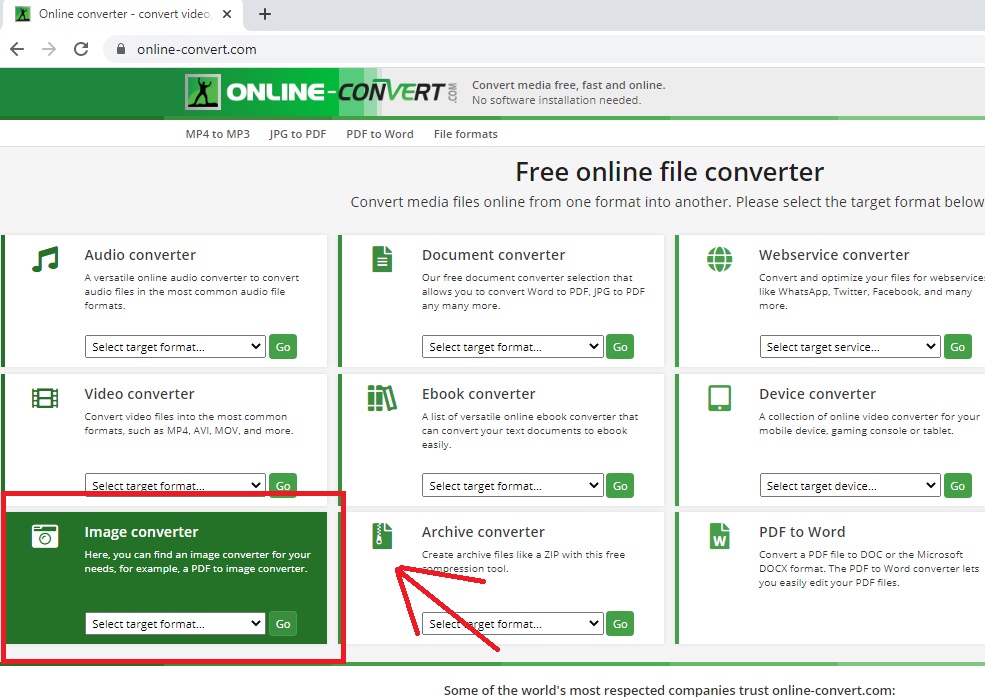Viewport: 985px width, 697px height.
Task: Click the Online-Convert logo
Action: 321,92
